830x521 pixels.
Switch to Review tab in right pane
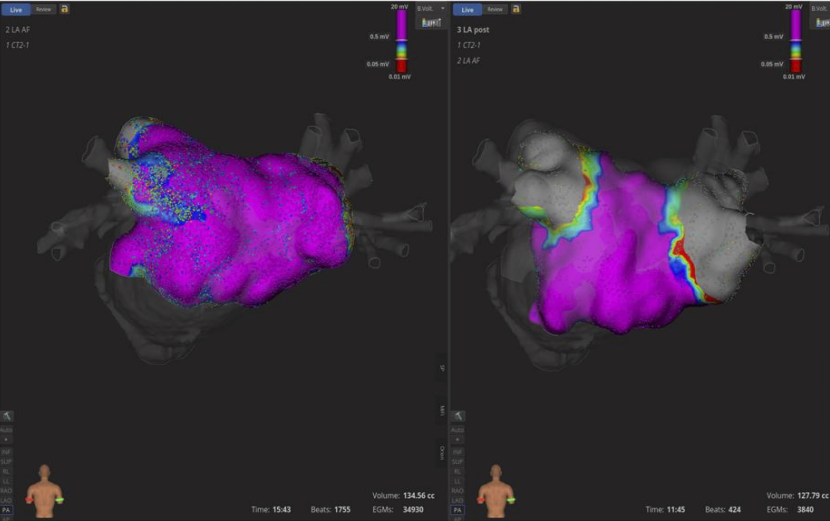tap(495, 9)
